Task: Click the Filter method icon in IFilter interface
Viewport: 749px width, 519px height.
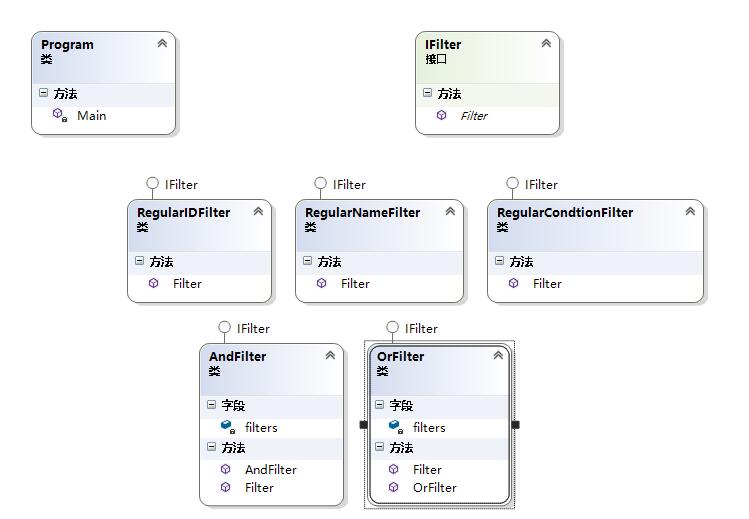Action: click(x=441, y=115)
